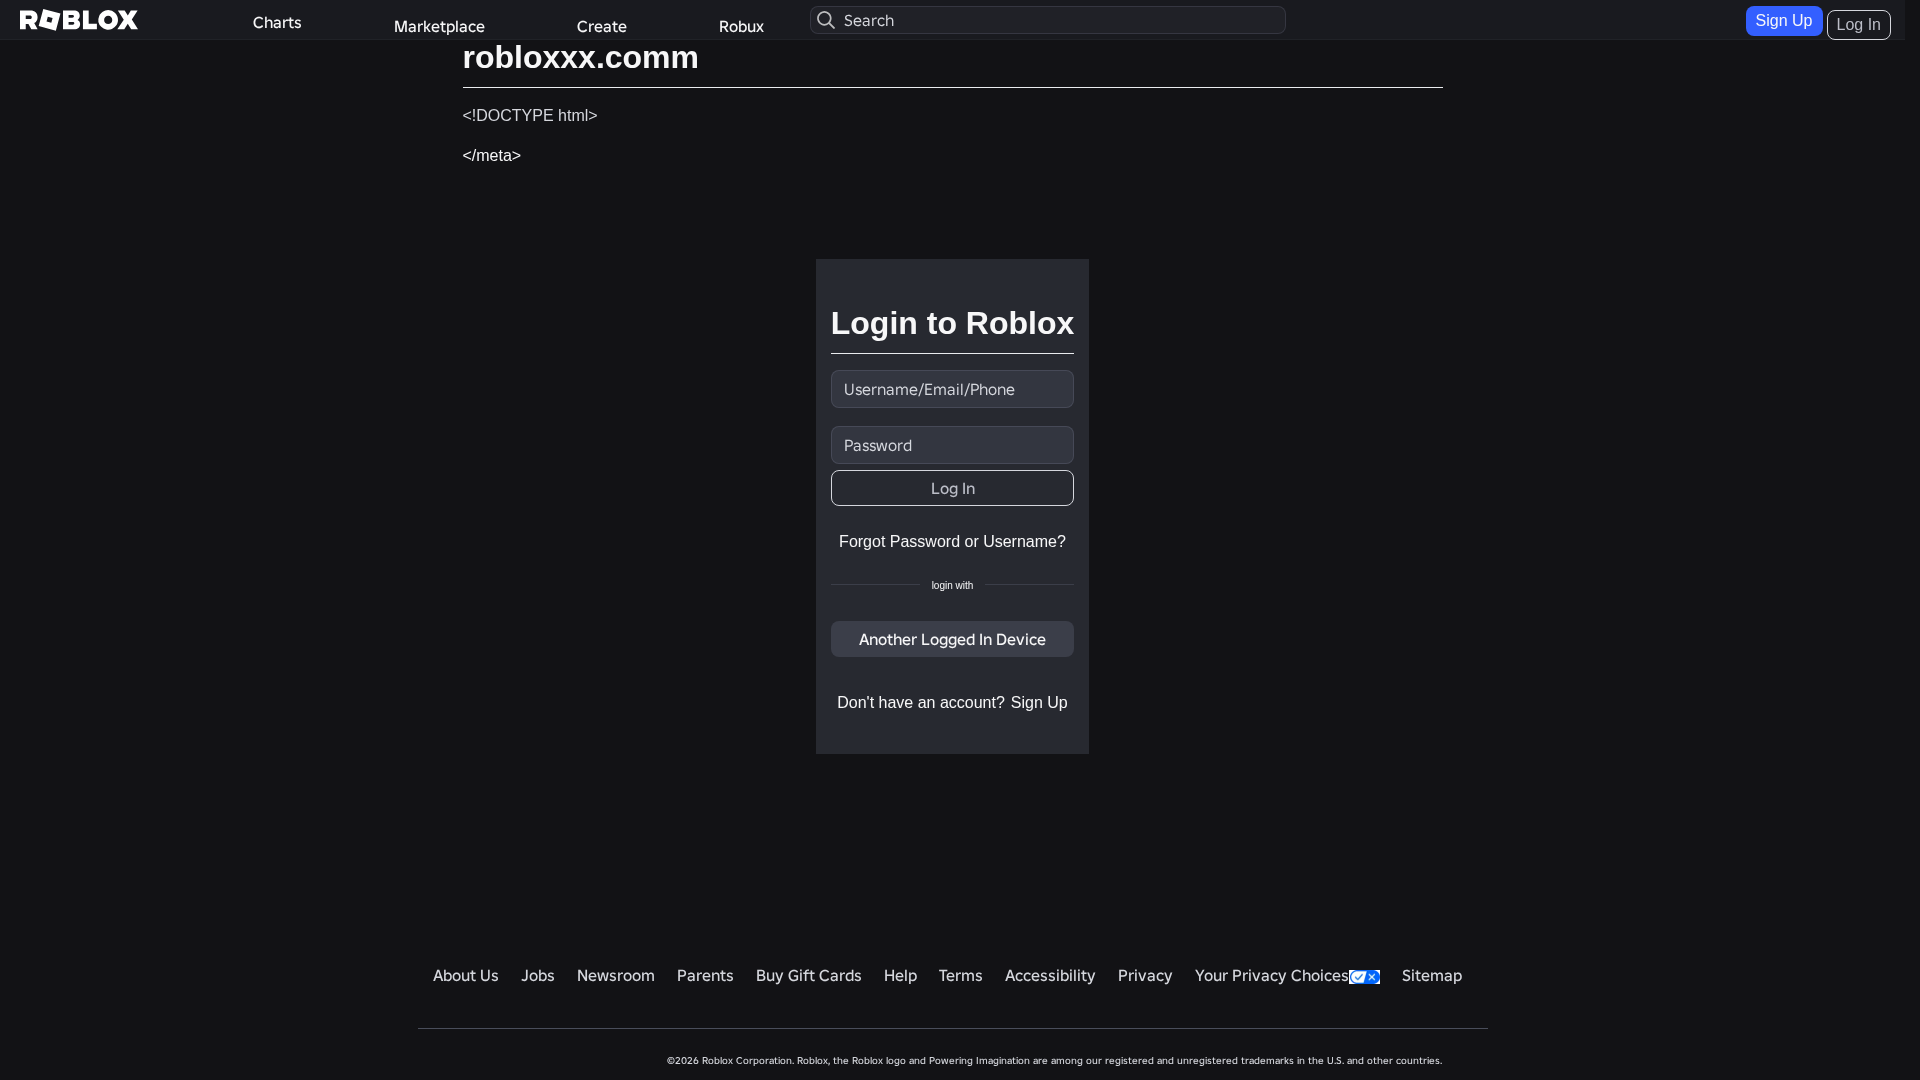Click the </meta> text line

click(x=492, y=155)
